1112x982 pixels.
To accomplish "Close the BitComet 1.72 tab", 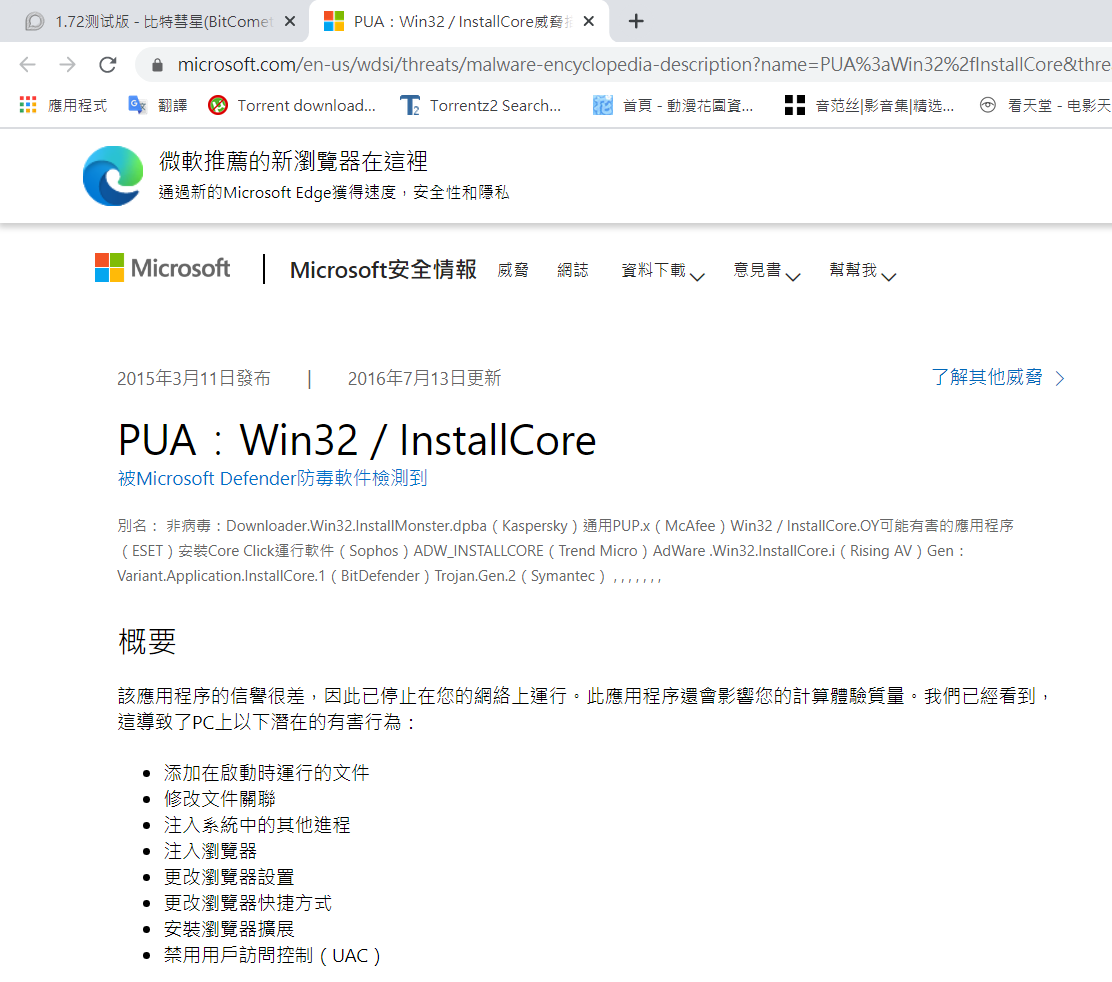I will (x=289, y=21).
